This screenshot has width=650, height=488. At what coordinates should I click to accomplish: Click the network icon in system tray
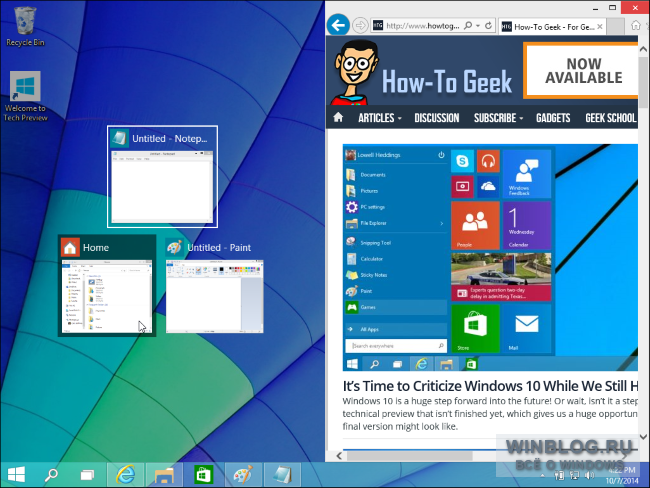575,476
